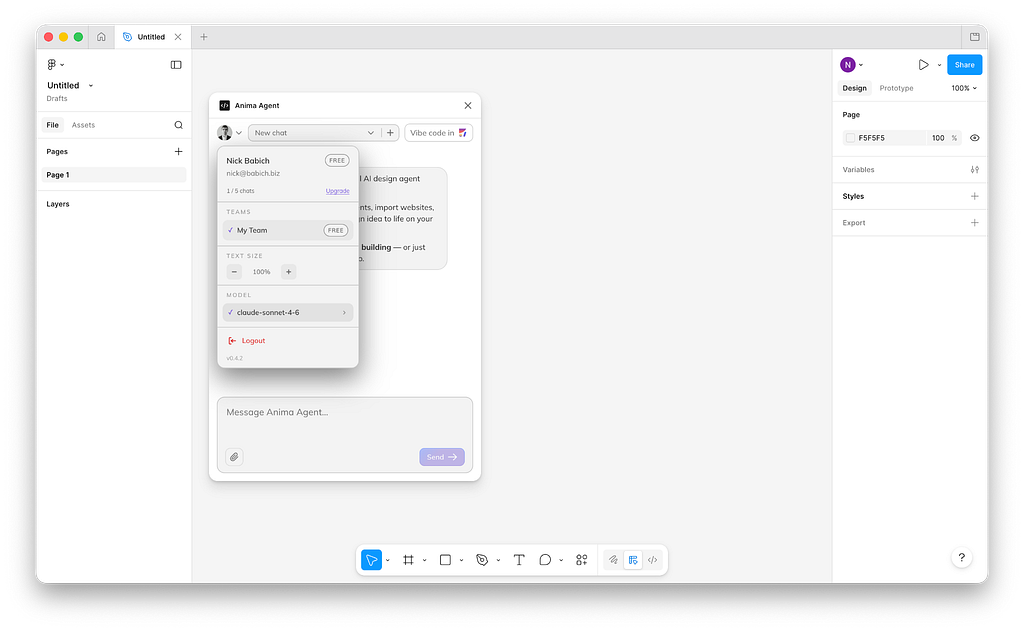Screen dimensions: 1024x631
Task: Open the 100% zoom level dropdown
Action: click(x=964, y=88)
